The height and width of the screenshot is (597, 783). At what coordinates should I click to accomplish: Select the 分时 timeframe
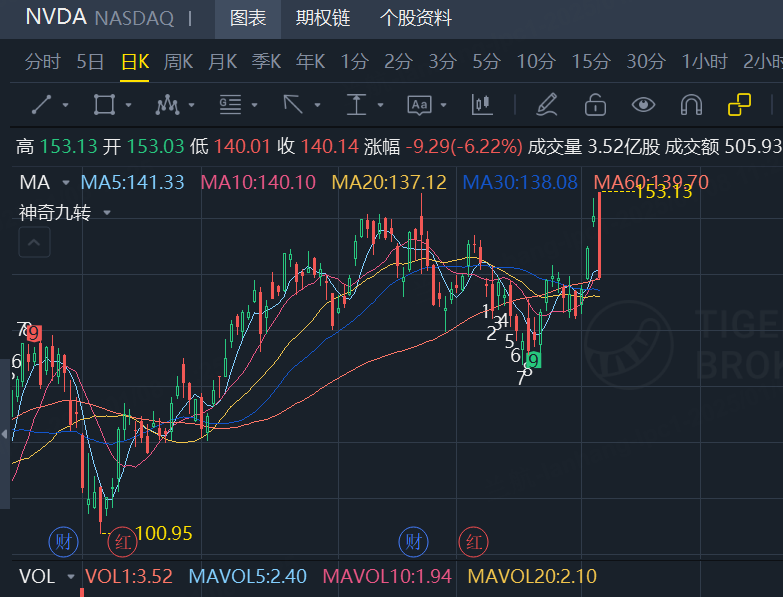click(43, 62)
